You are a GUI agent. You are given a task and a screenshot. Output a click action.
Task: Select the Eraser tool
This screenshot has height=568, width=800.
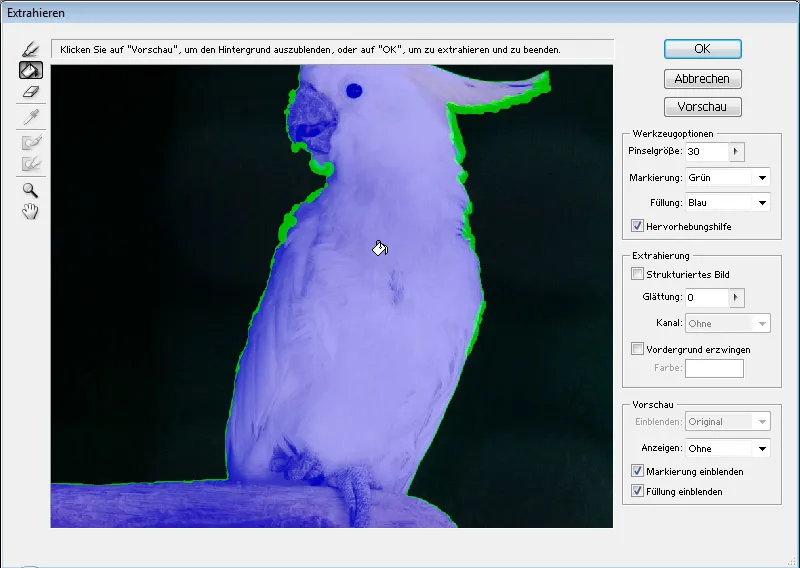pos(31,92)
